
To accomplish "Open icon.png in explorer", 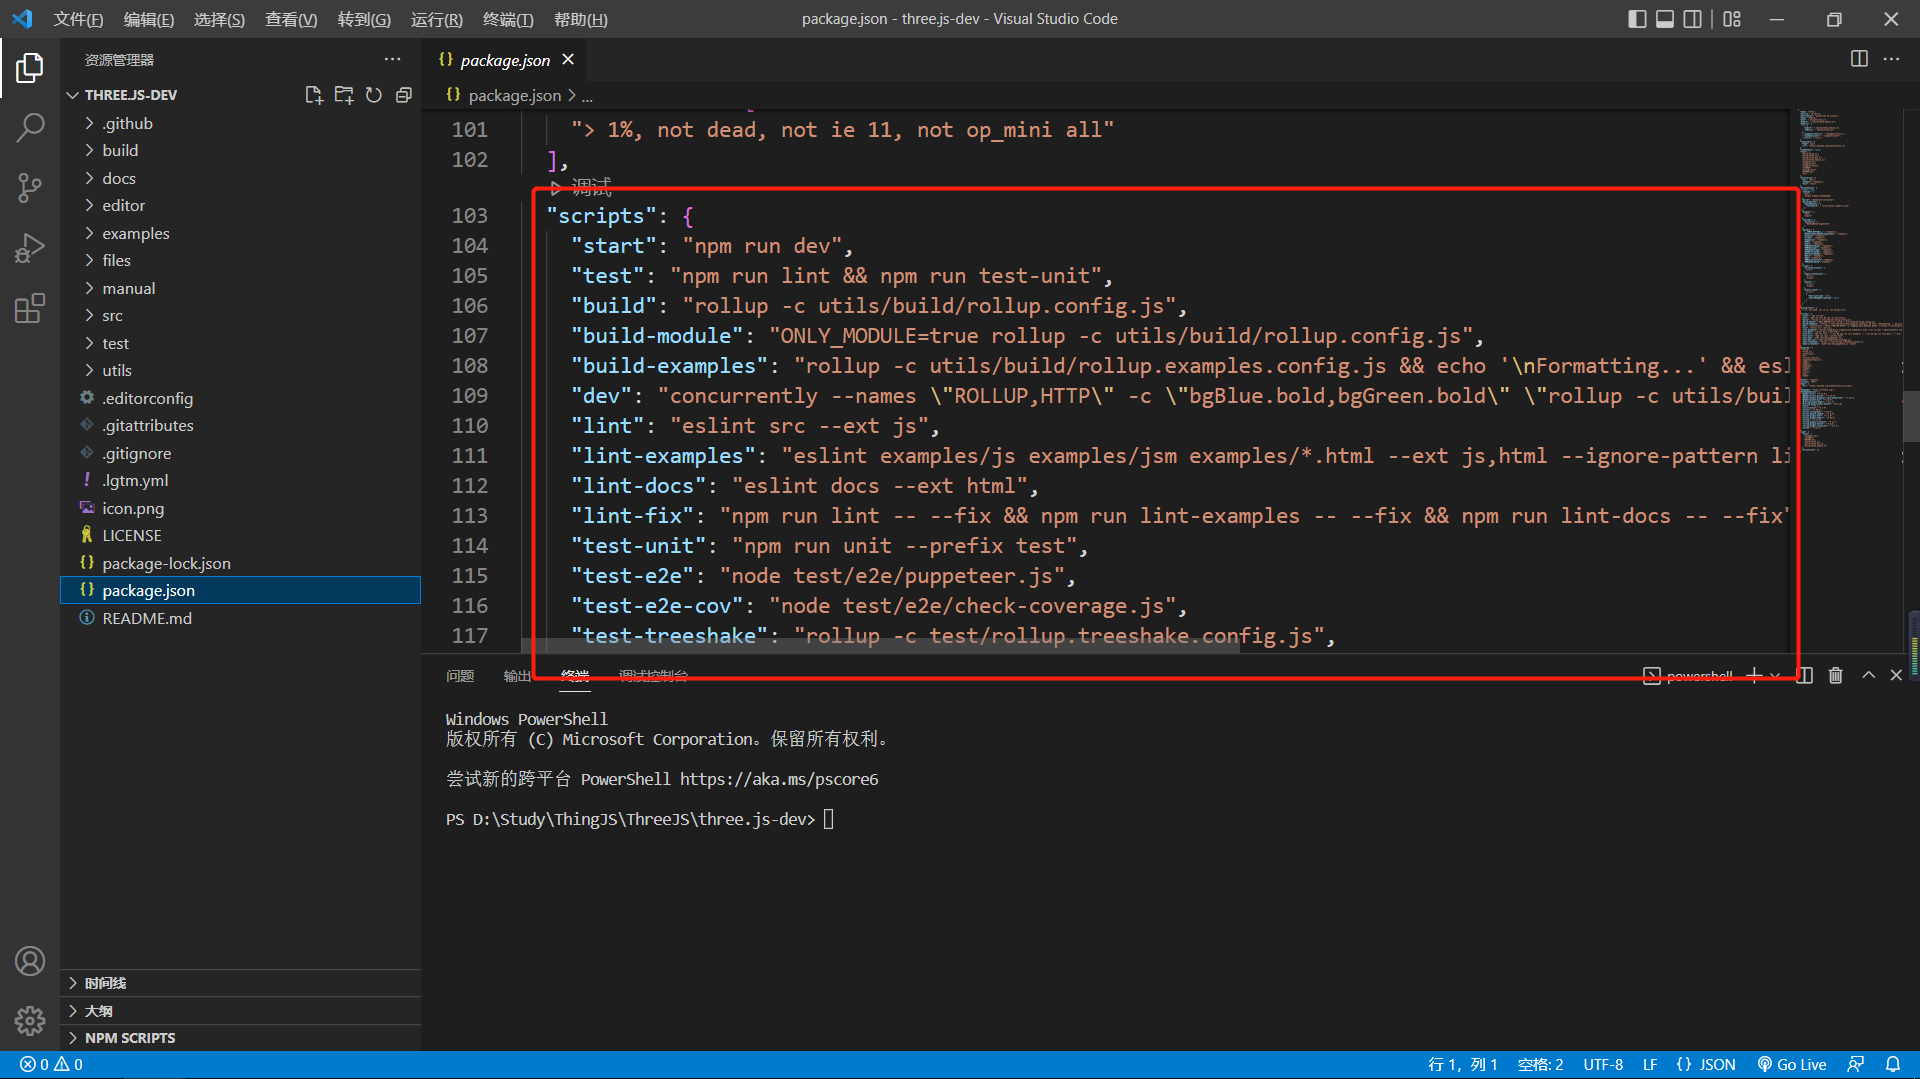I will pyautogui.click(x=240, y=508).
